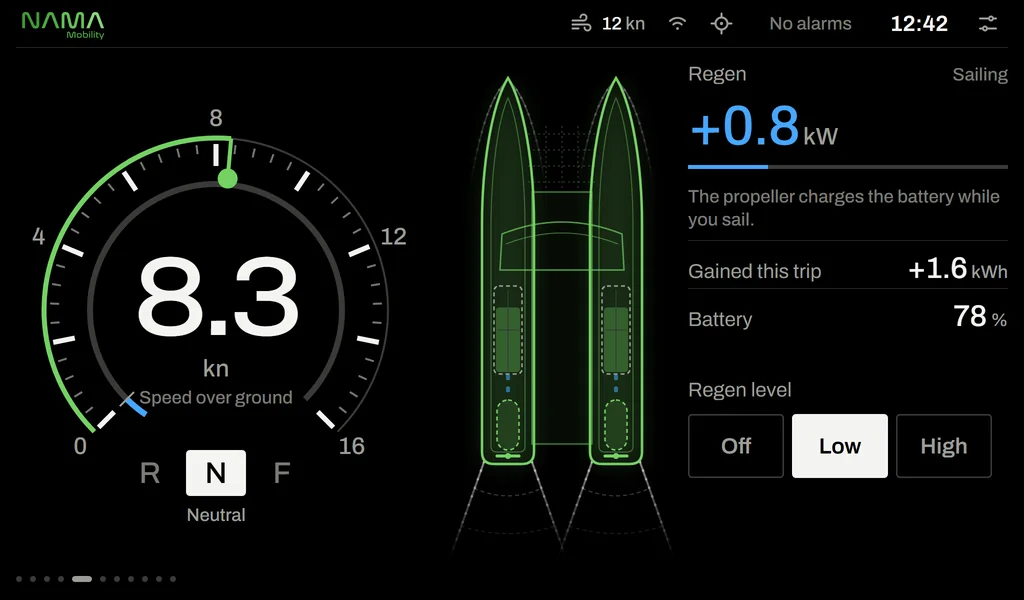This screenshot has width=1024, height=600.
Task: Click the No alarms status
Action: 810,24
